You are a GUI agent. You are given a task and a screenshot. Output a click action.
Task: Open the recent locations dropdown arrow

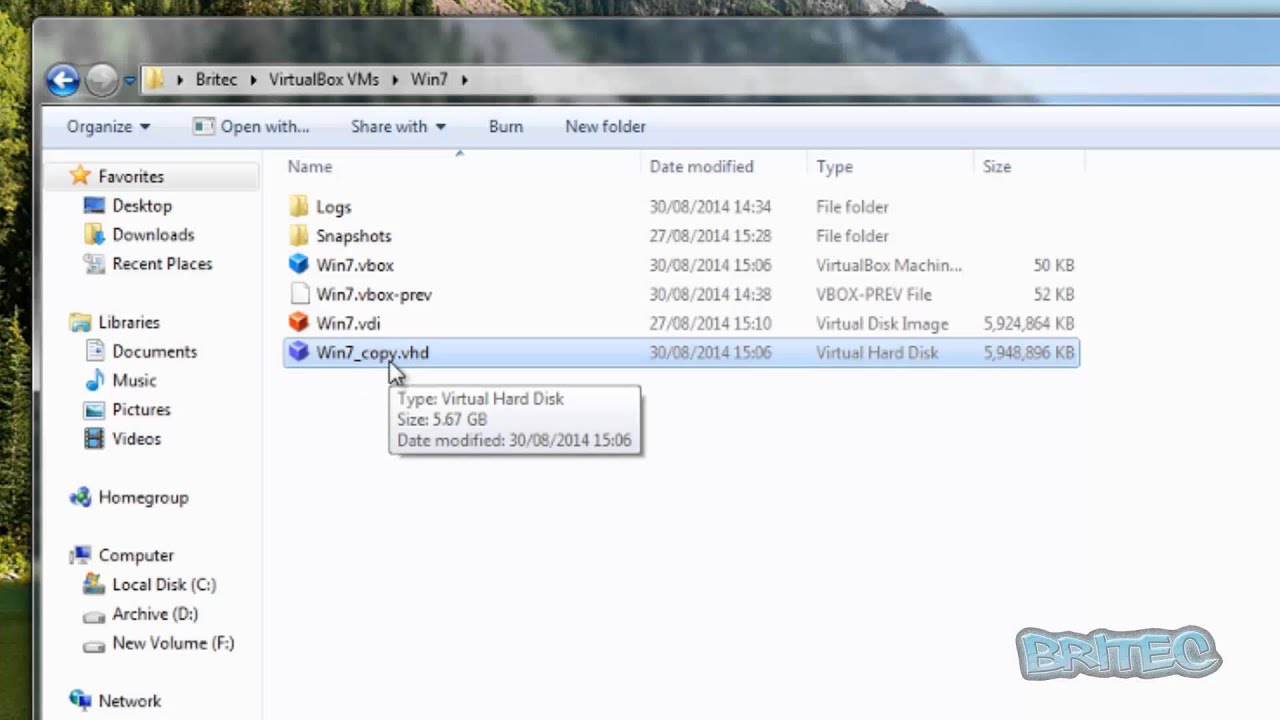click(x=129, y=81)
